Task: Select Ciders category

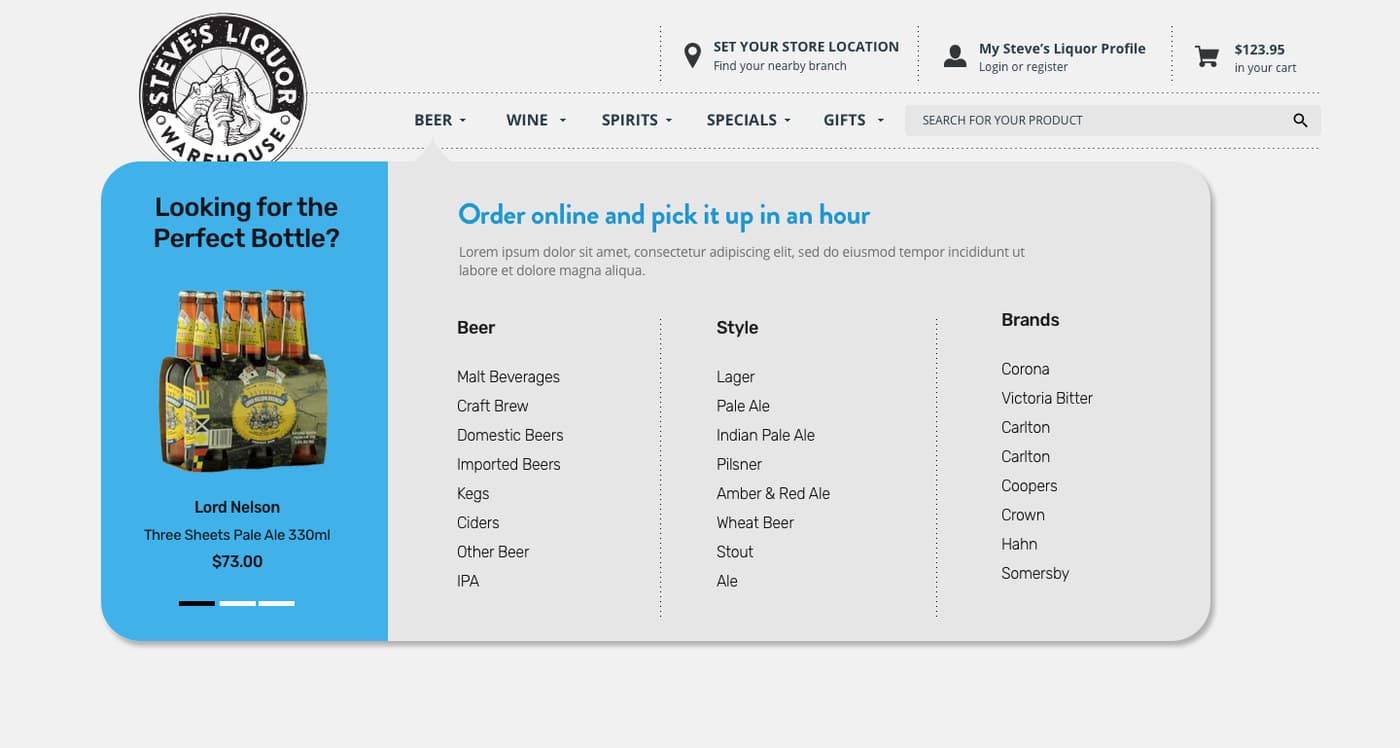Action: click(x=478, y=523)
